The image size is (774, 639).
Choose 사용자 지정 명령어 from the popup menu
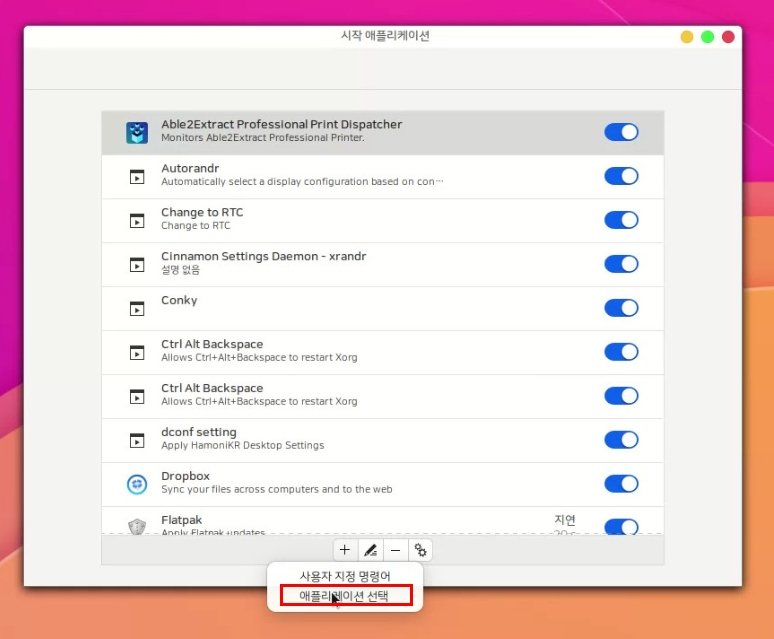345,576
